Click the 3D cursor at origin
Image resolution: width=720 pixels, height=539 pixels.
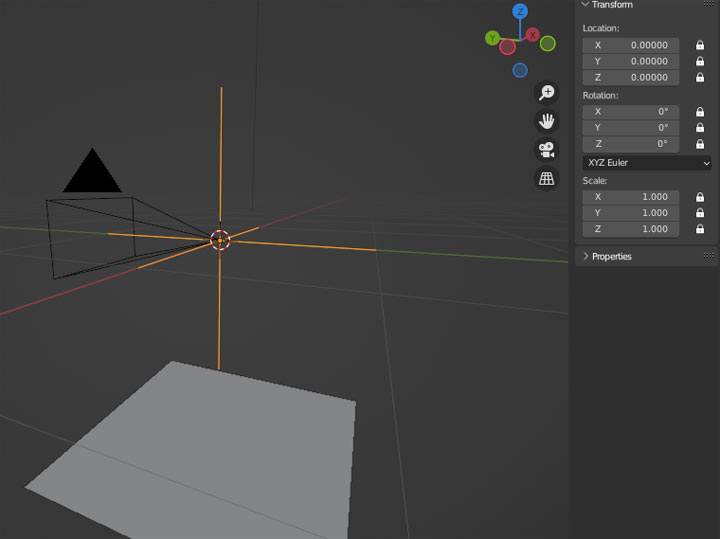click(x=220, y=240)
